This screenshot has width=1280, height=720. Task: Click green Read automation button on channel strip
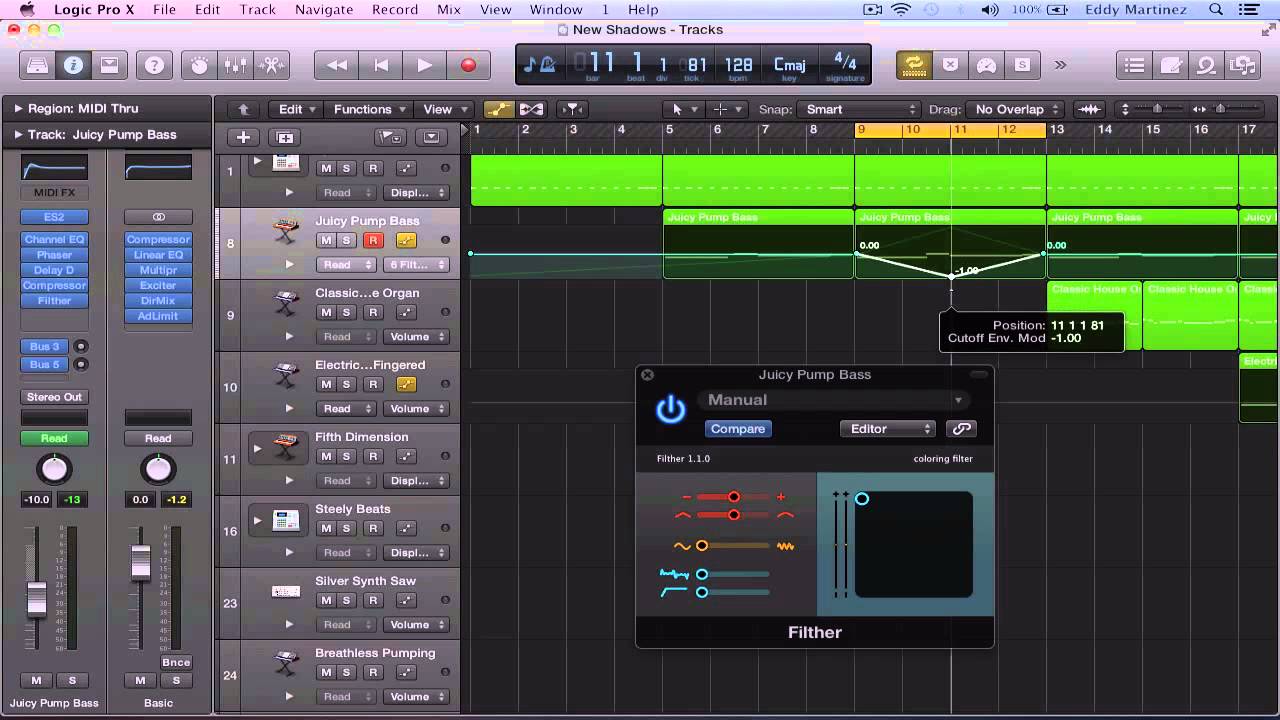(x=54, y=438)
